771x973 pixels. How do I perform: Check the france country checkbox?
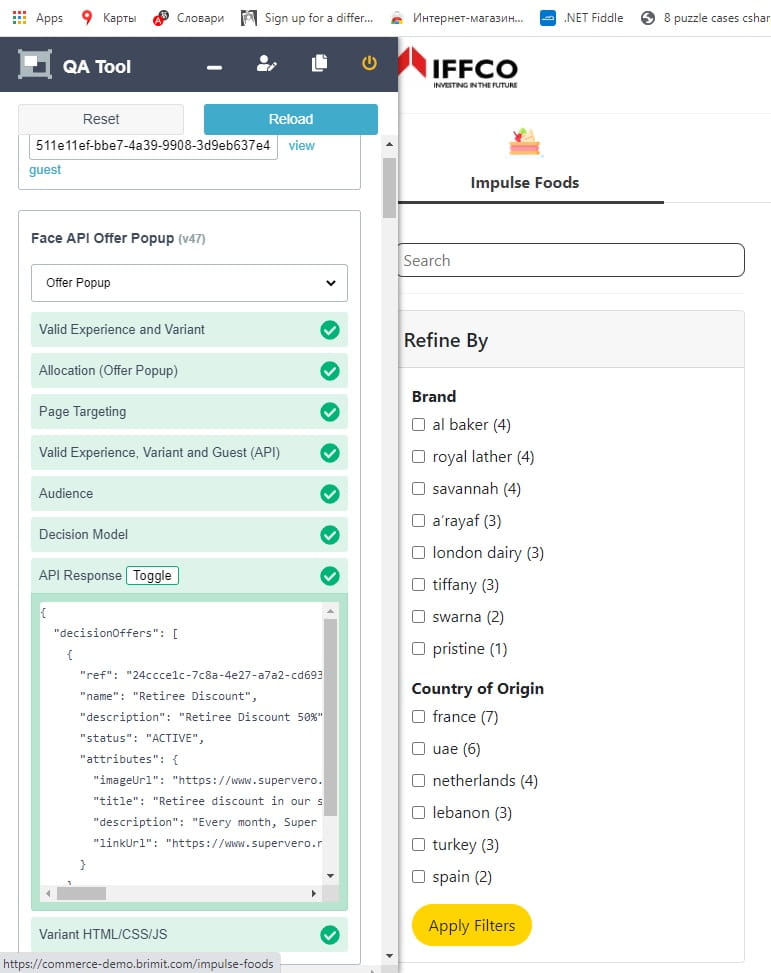(x=418, y=716)
